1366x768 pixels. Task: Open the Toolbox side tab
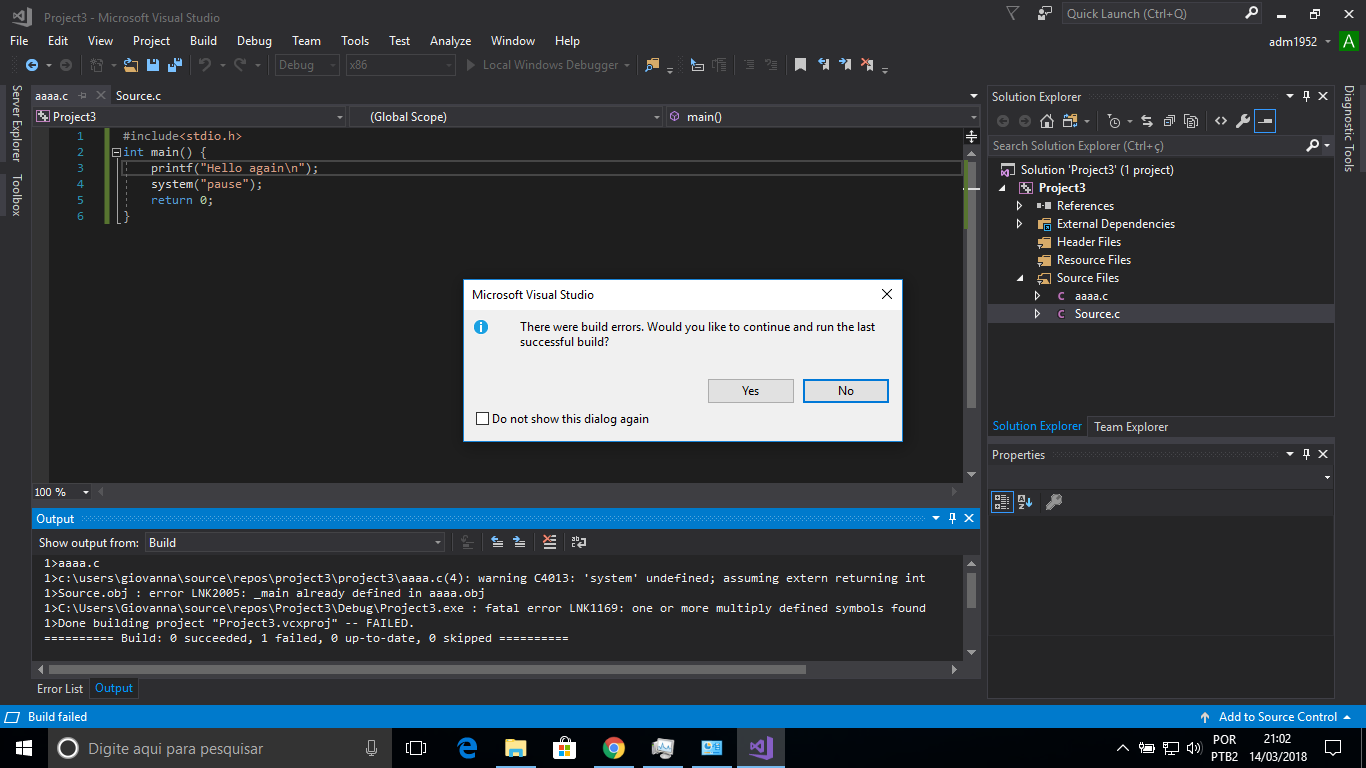[x=16, y=195]
